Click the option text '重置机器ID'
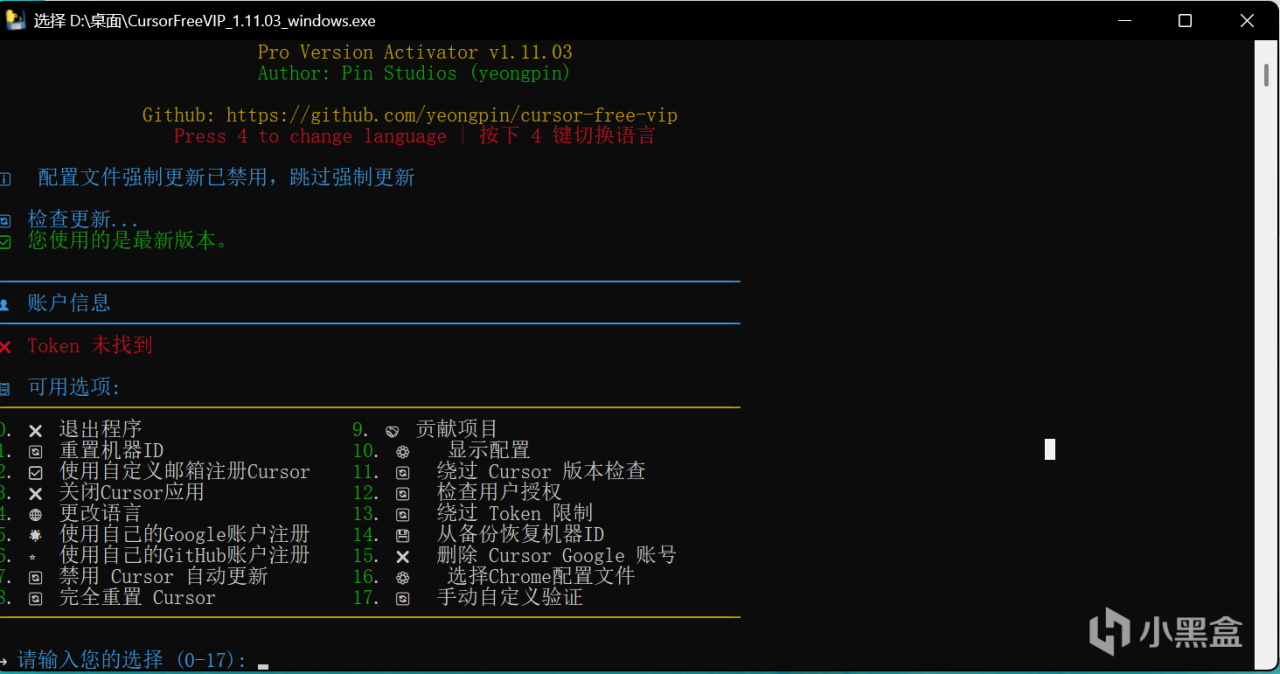Viewport: 1280px width, 674px height. click(111, 451)
